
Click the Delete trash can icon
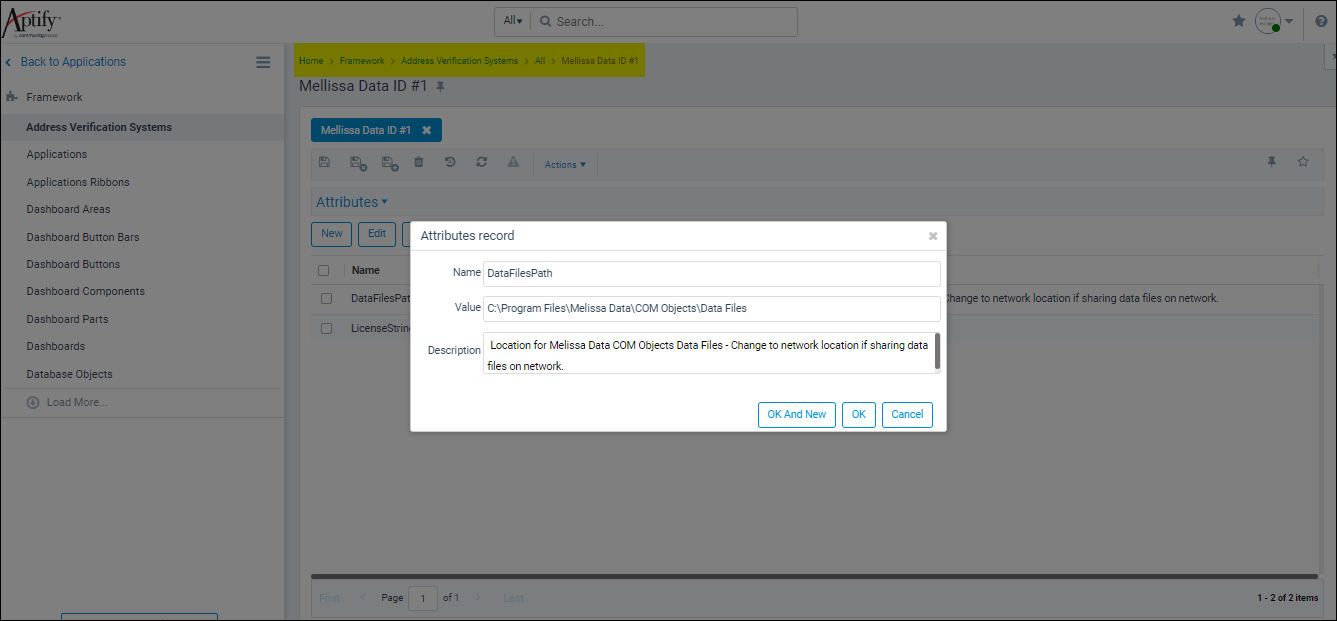[x=419, y=162]
